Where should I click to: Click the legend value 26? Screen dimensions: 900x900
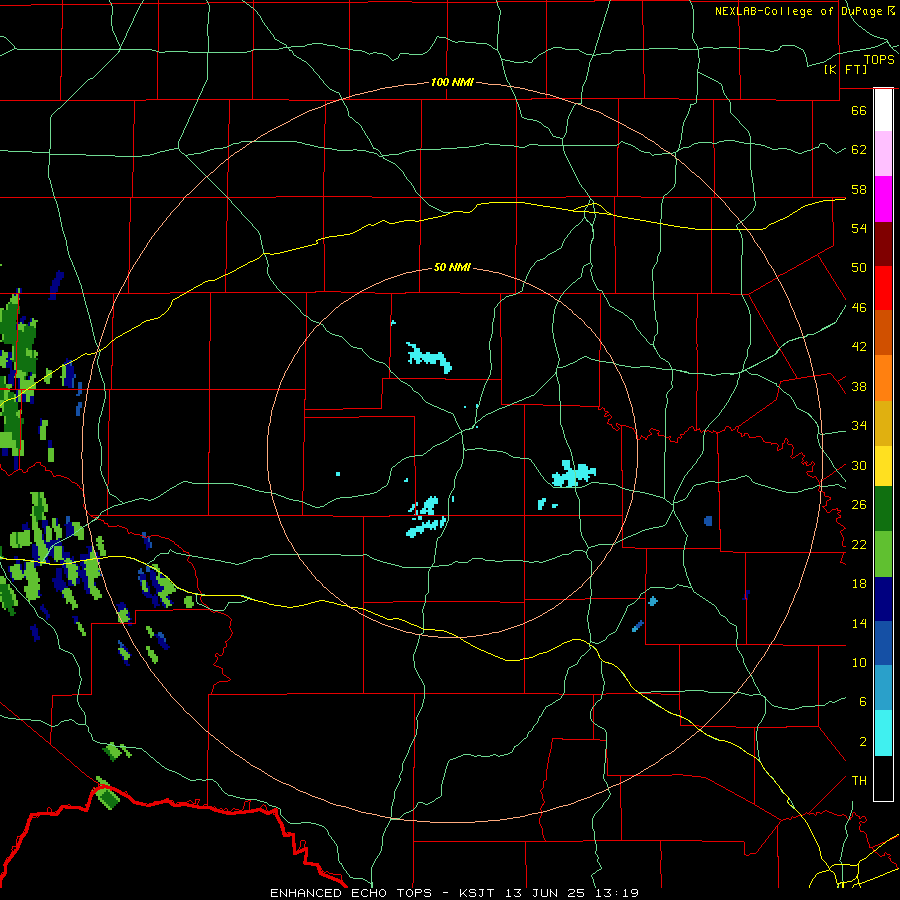[859, 505]
